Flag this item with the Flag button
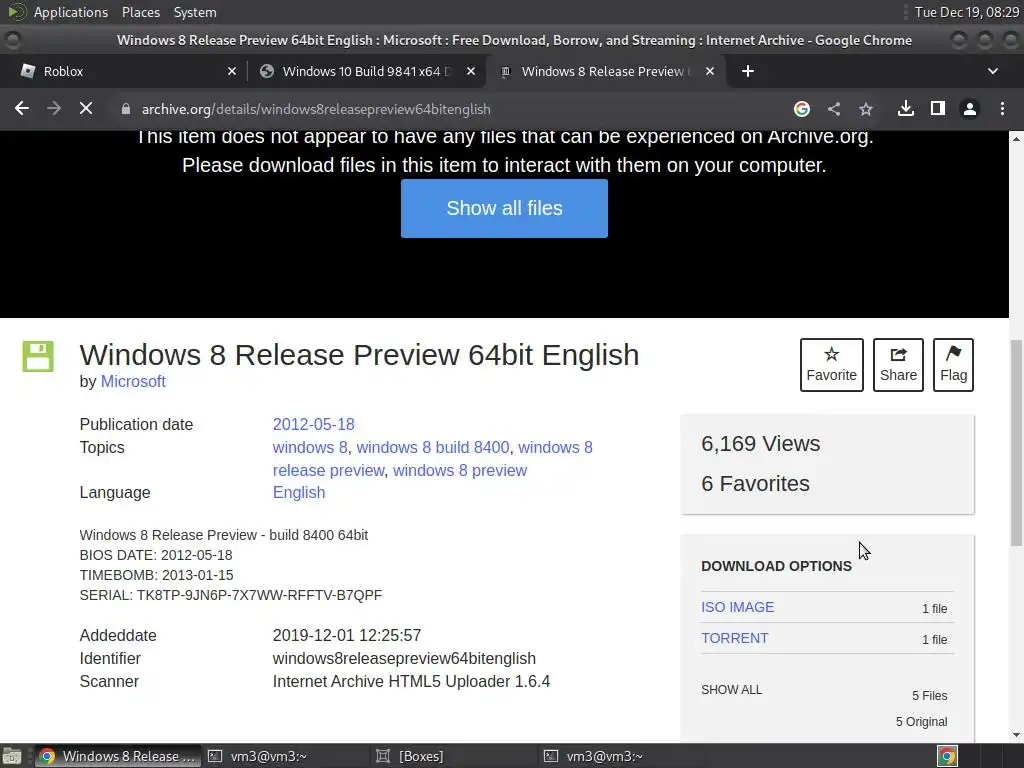Image resolution: width=1024 pixels, height=768 pixels. click(x=953, y=365)
